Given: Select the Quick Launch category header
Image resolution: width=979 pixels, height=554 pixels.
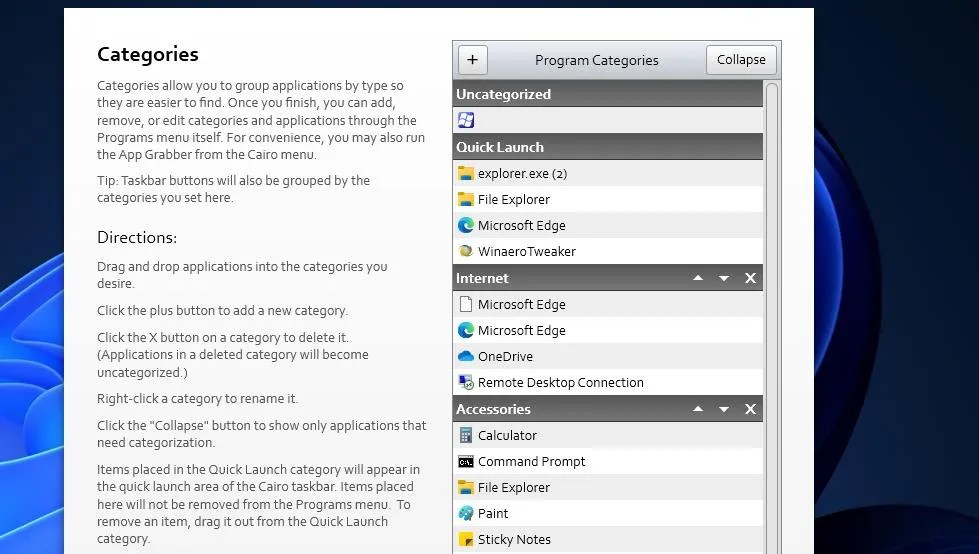Looking at the screenshot, I should [608, 147].
